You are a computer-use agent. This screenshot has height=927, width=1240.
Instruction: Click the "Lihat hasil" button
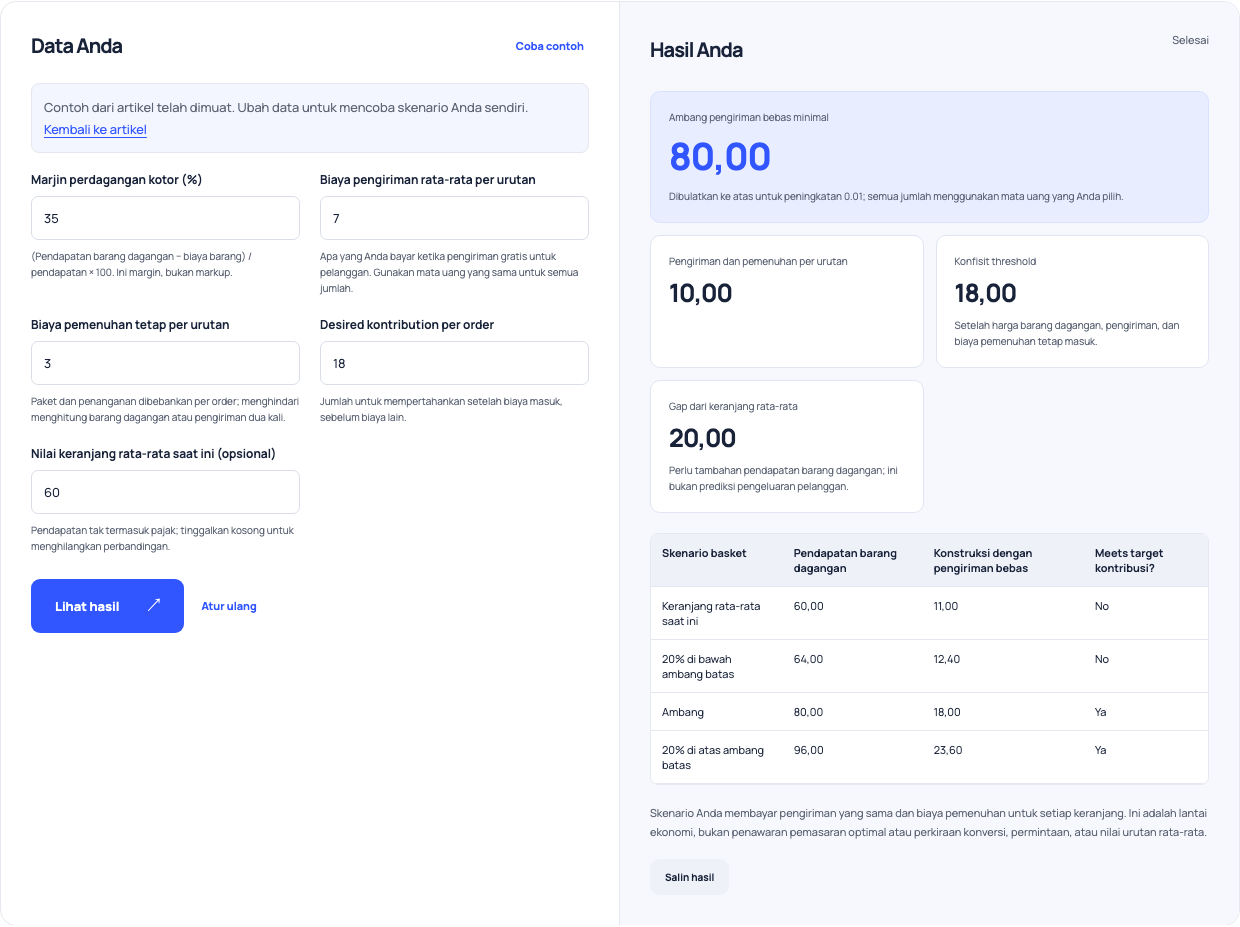point(107,606)
